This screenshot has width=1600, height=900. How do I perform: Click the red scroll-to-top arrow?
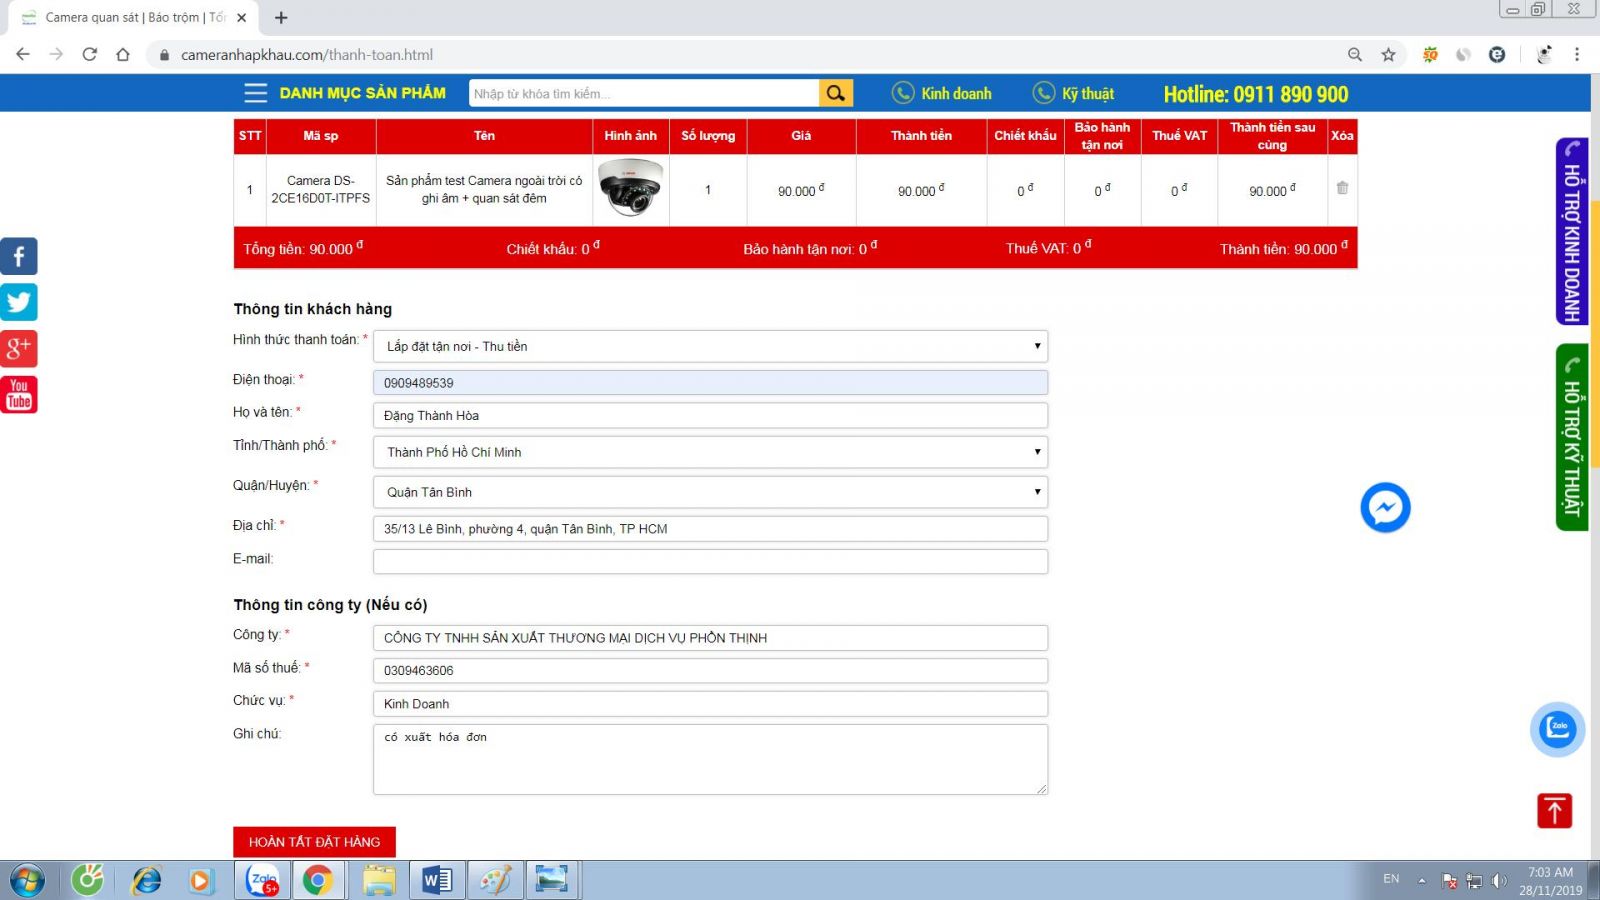(x=1554, y=810)
